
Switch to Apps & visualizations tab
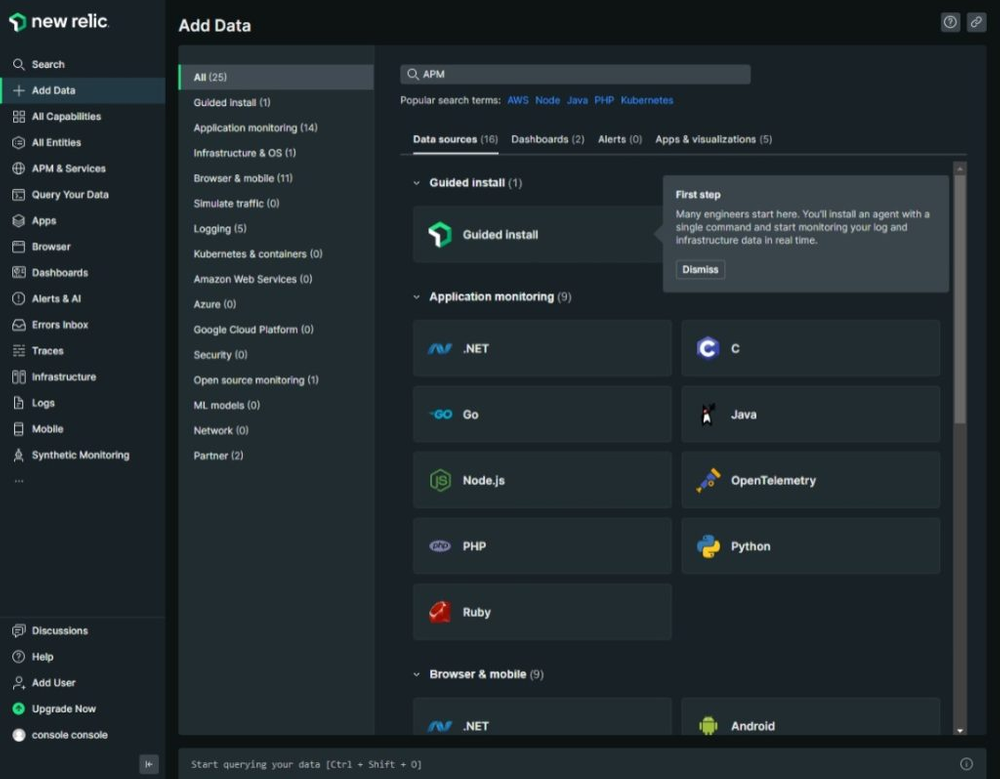pyautogui.click(x=713, y=140)
